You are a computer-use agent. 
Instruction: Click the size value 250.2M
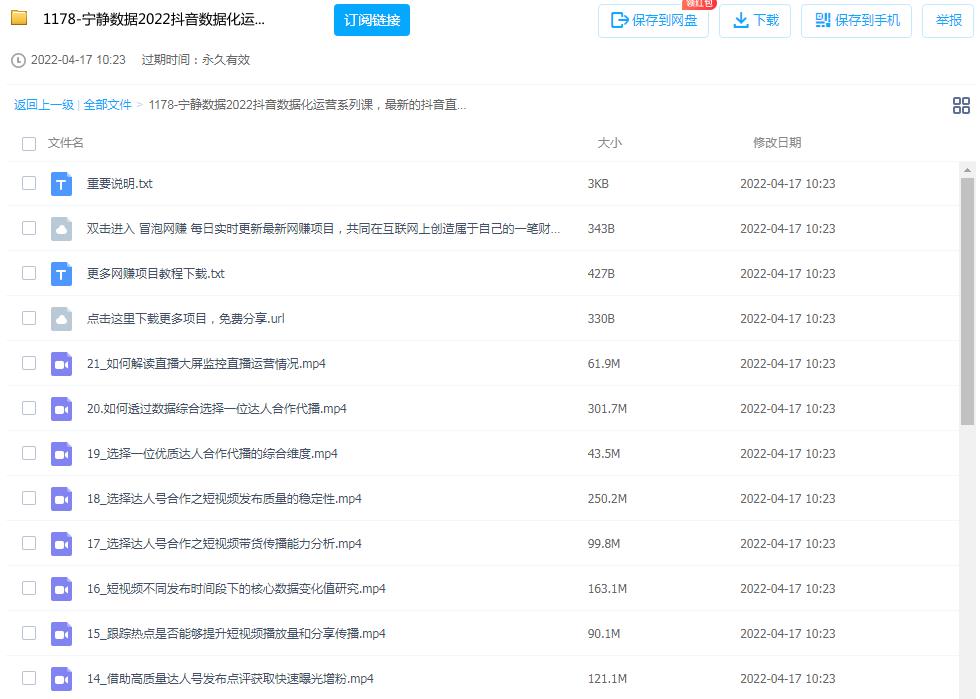point(607,499)
